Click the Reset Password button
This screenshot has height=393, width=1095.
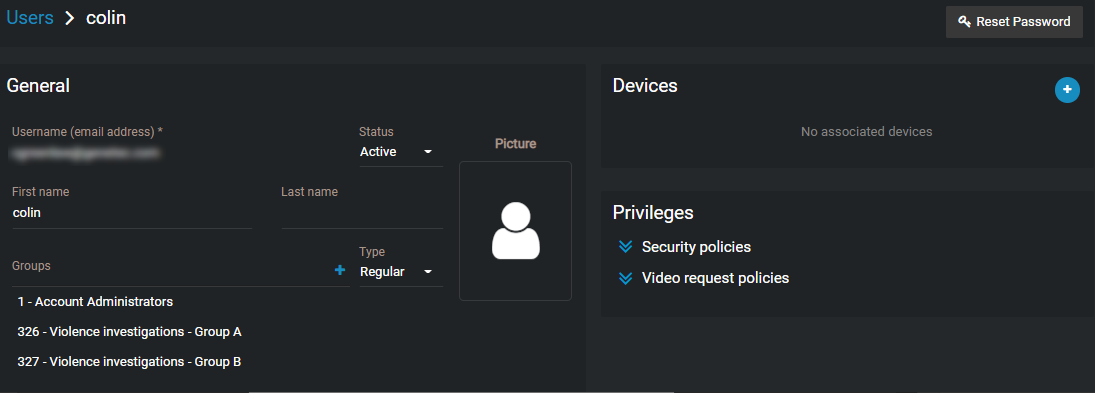click(1014, 22)
